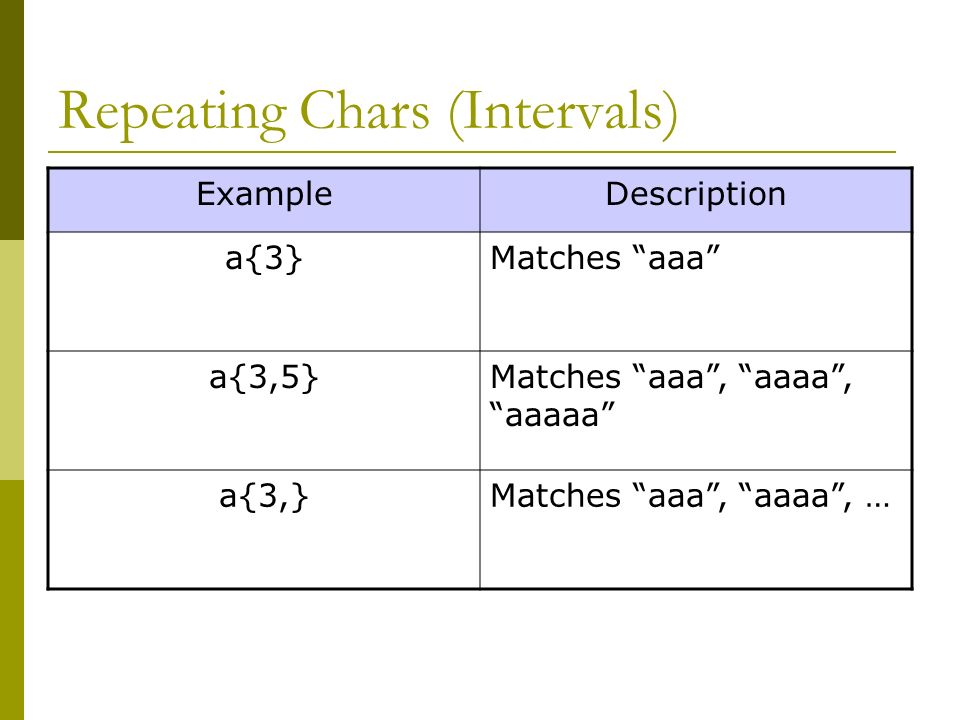Click the word (Intervals) in the title
Screen dimensions: 960x720
563,113
